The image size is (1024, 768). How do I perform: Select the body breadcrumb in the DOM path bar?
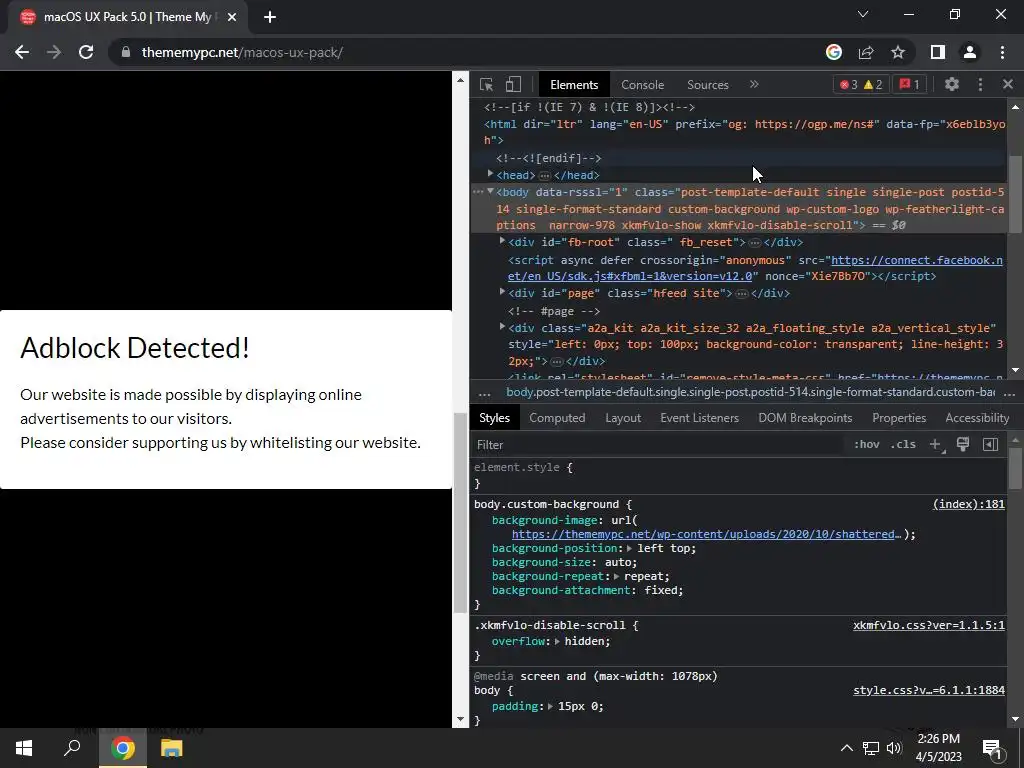(x=750, y=392)
